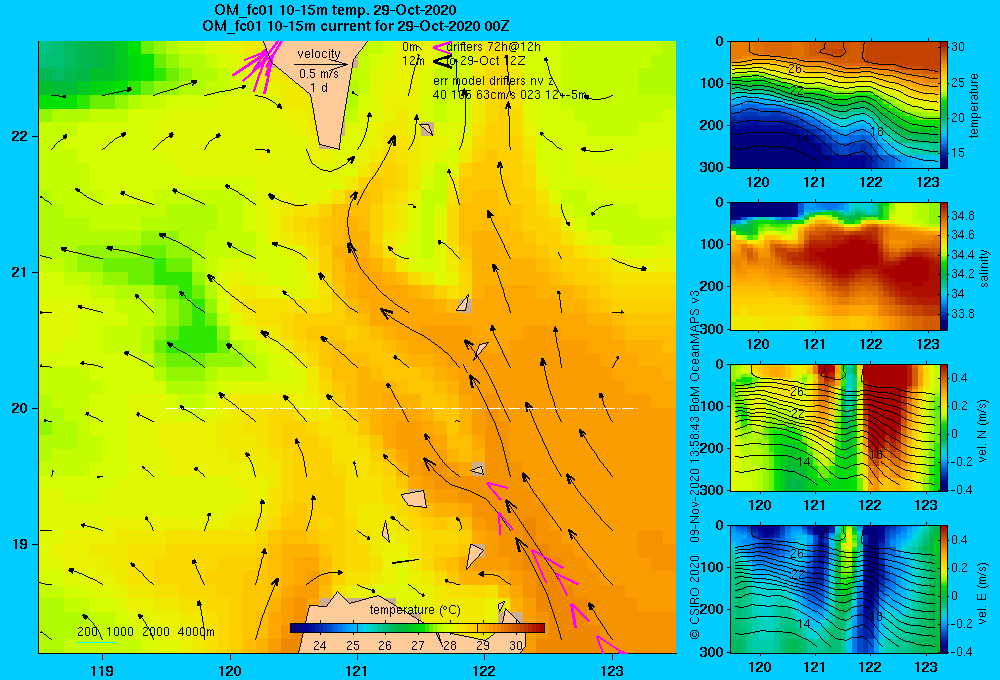This screenshot has width=1000, height=680.
Task: Click the black velocity scale arrow in the legend
Action: (321, 64)
